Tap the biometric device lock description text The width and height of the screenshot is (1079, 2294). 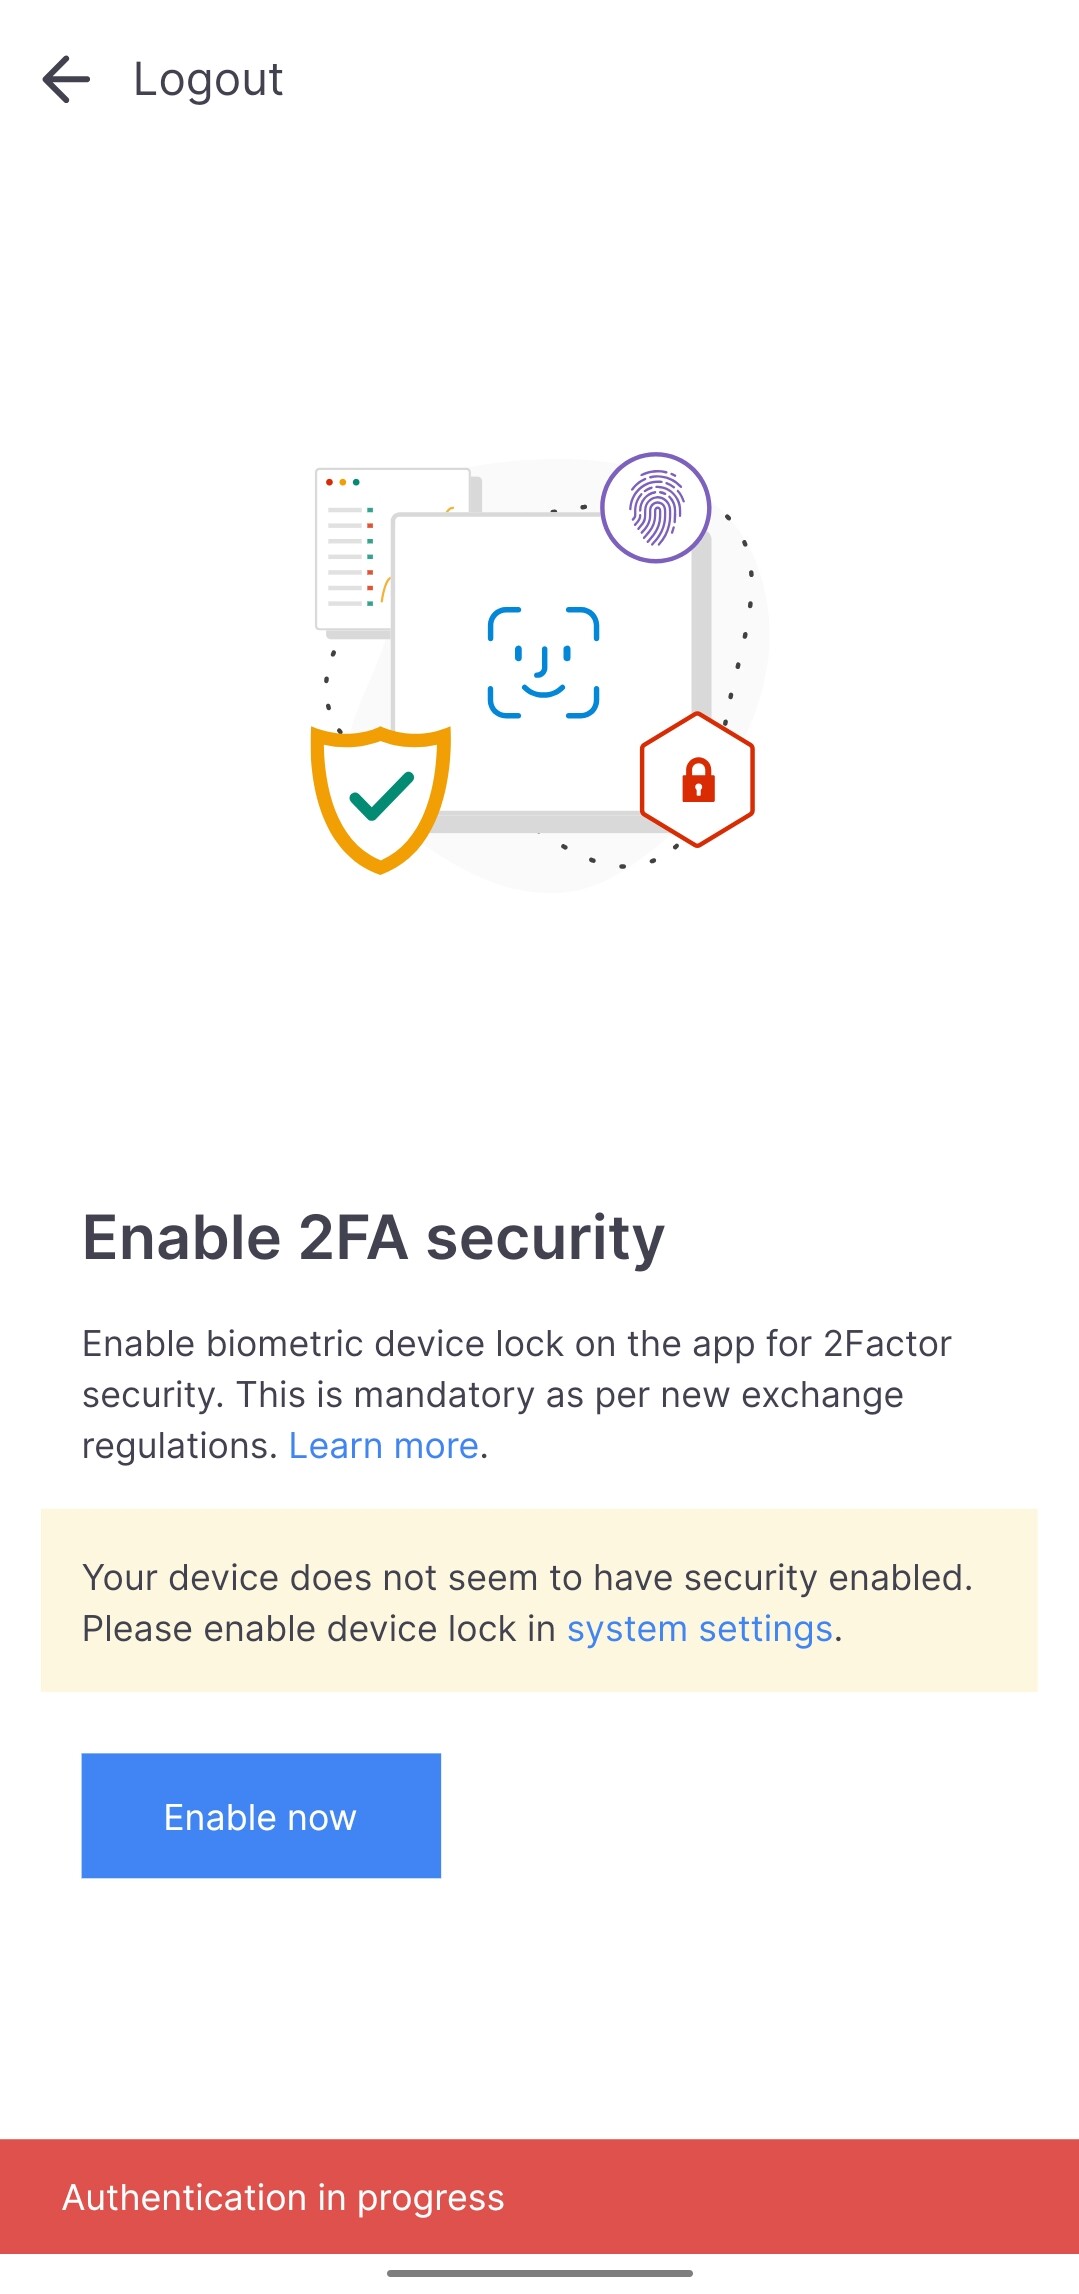(x=517, y=1394)
